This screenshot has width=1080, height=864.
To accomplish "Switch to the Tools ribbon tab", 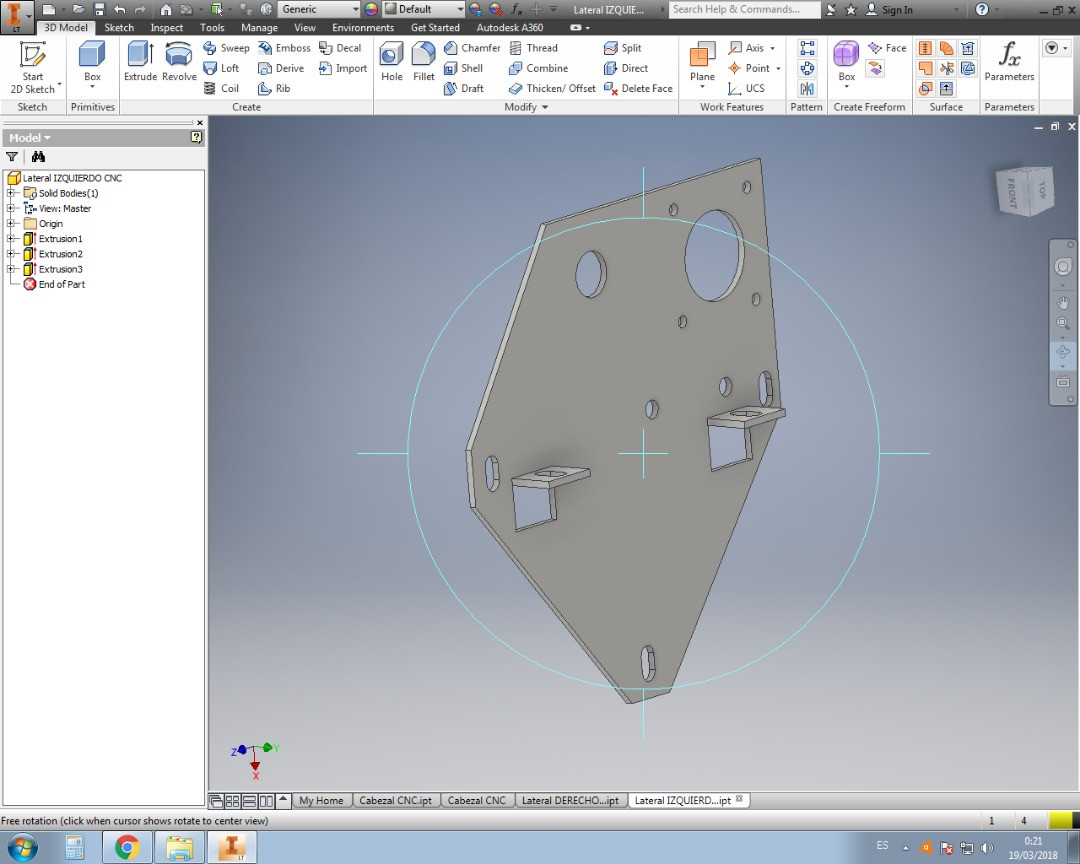I will [x=212, y=28].
